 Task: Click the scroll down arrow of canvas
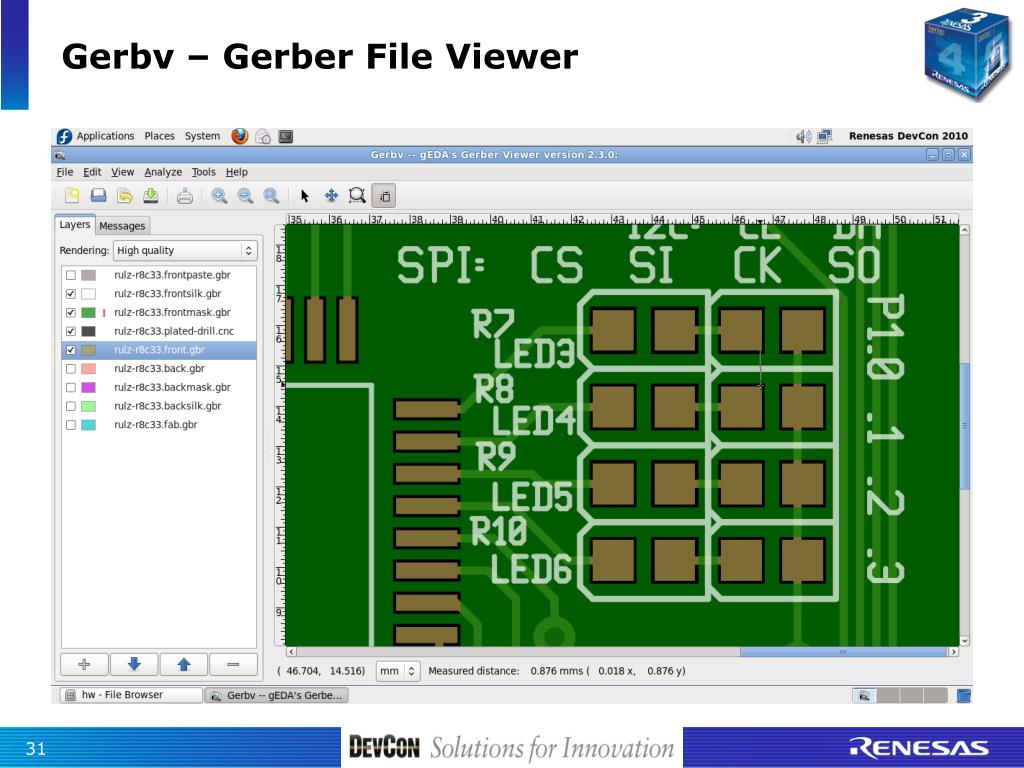tap(965, 641)
